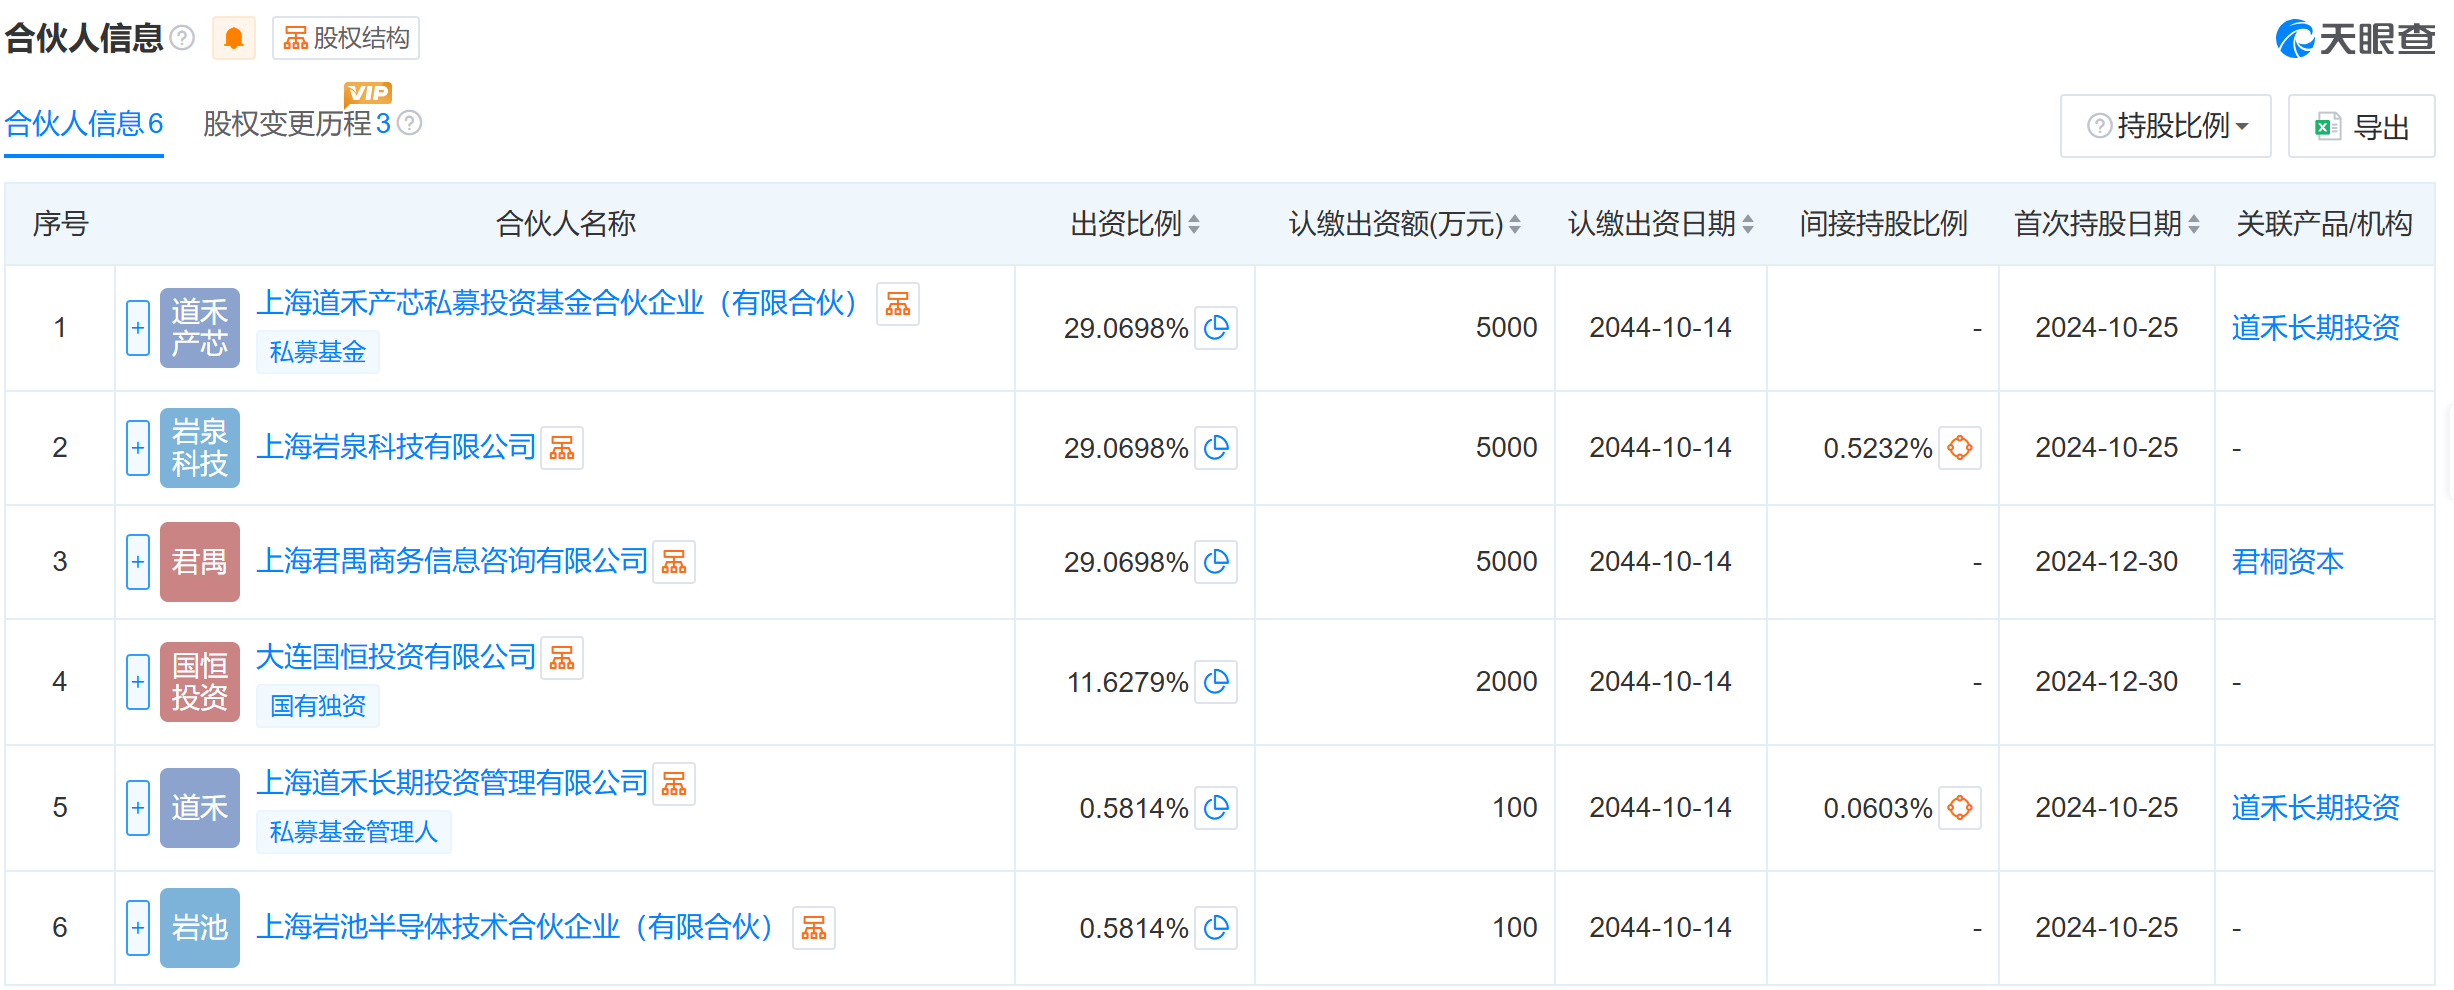The image size is (2454, 990).
Task: Click pie chart icon in 上海岩泉科技 row
Action: pos(1216,448)
